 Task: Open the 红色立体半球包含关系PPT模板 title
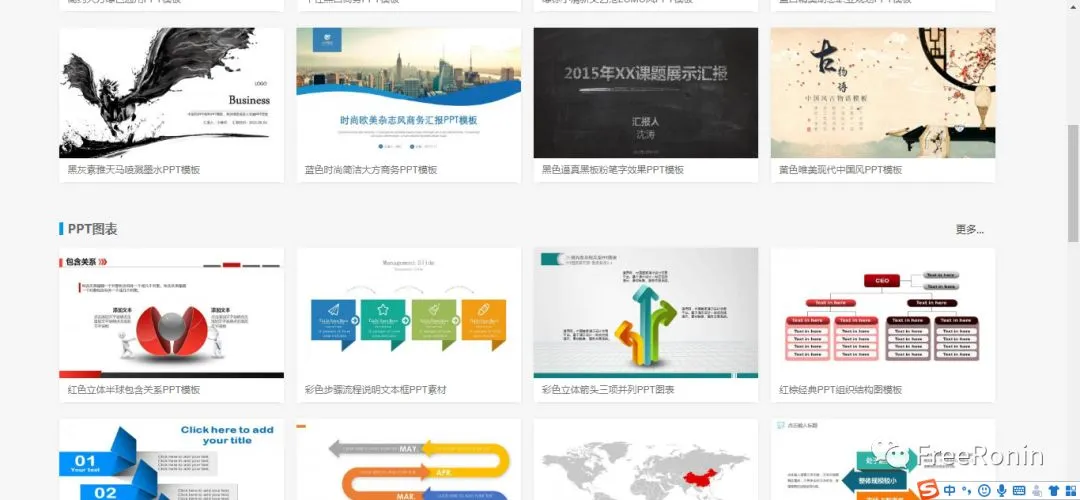(x=134, y=390)
